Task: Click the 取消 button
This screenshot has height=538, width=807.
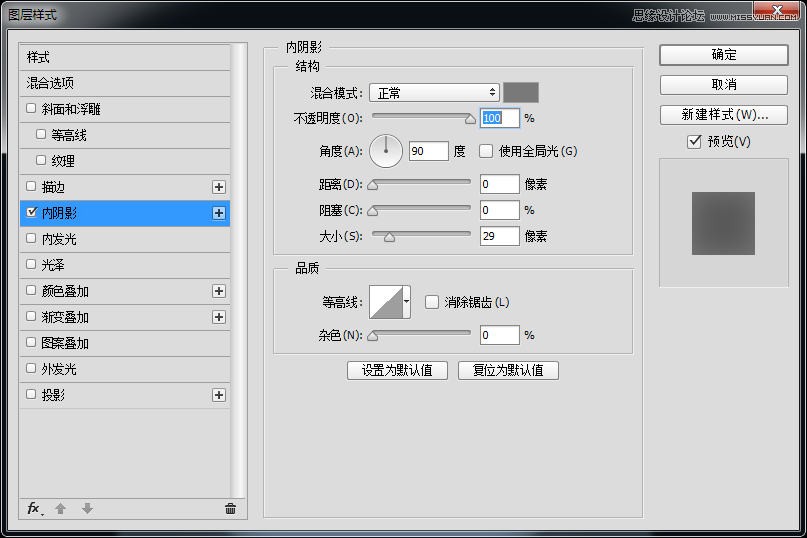Action: (x=724, y=84)
